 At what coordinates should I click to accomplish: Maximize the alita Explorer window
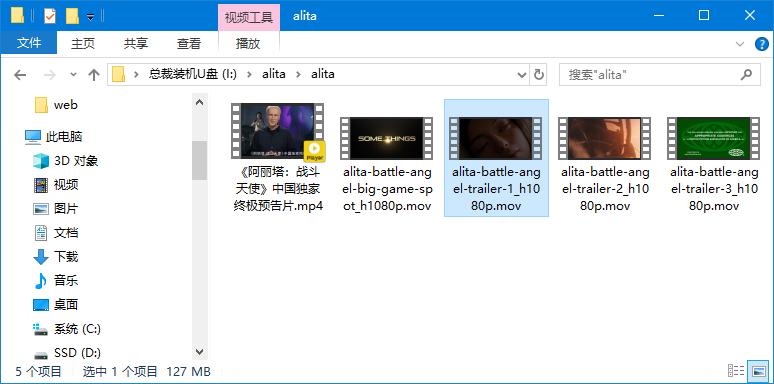(x=704, y=16)
